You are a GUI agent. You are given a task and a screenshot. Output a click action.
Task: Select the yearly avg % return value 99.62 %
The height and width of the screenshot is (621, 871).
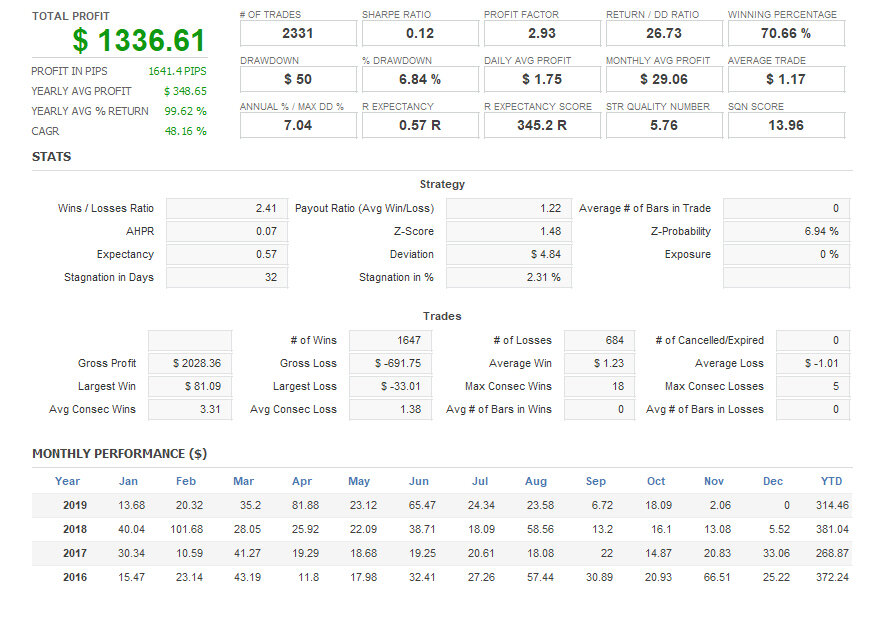tap(185, 111)
